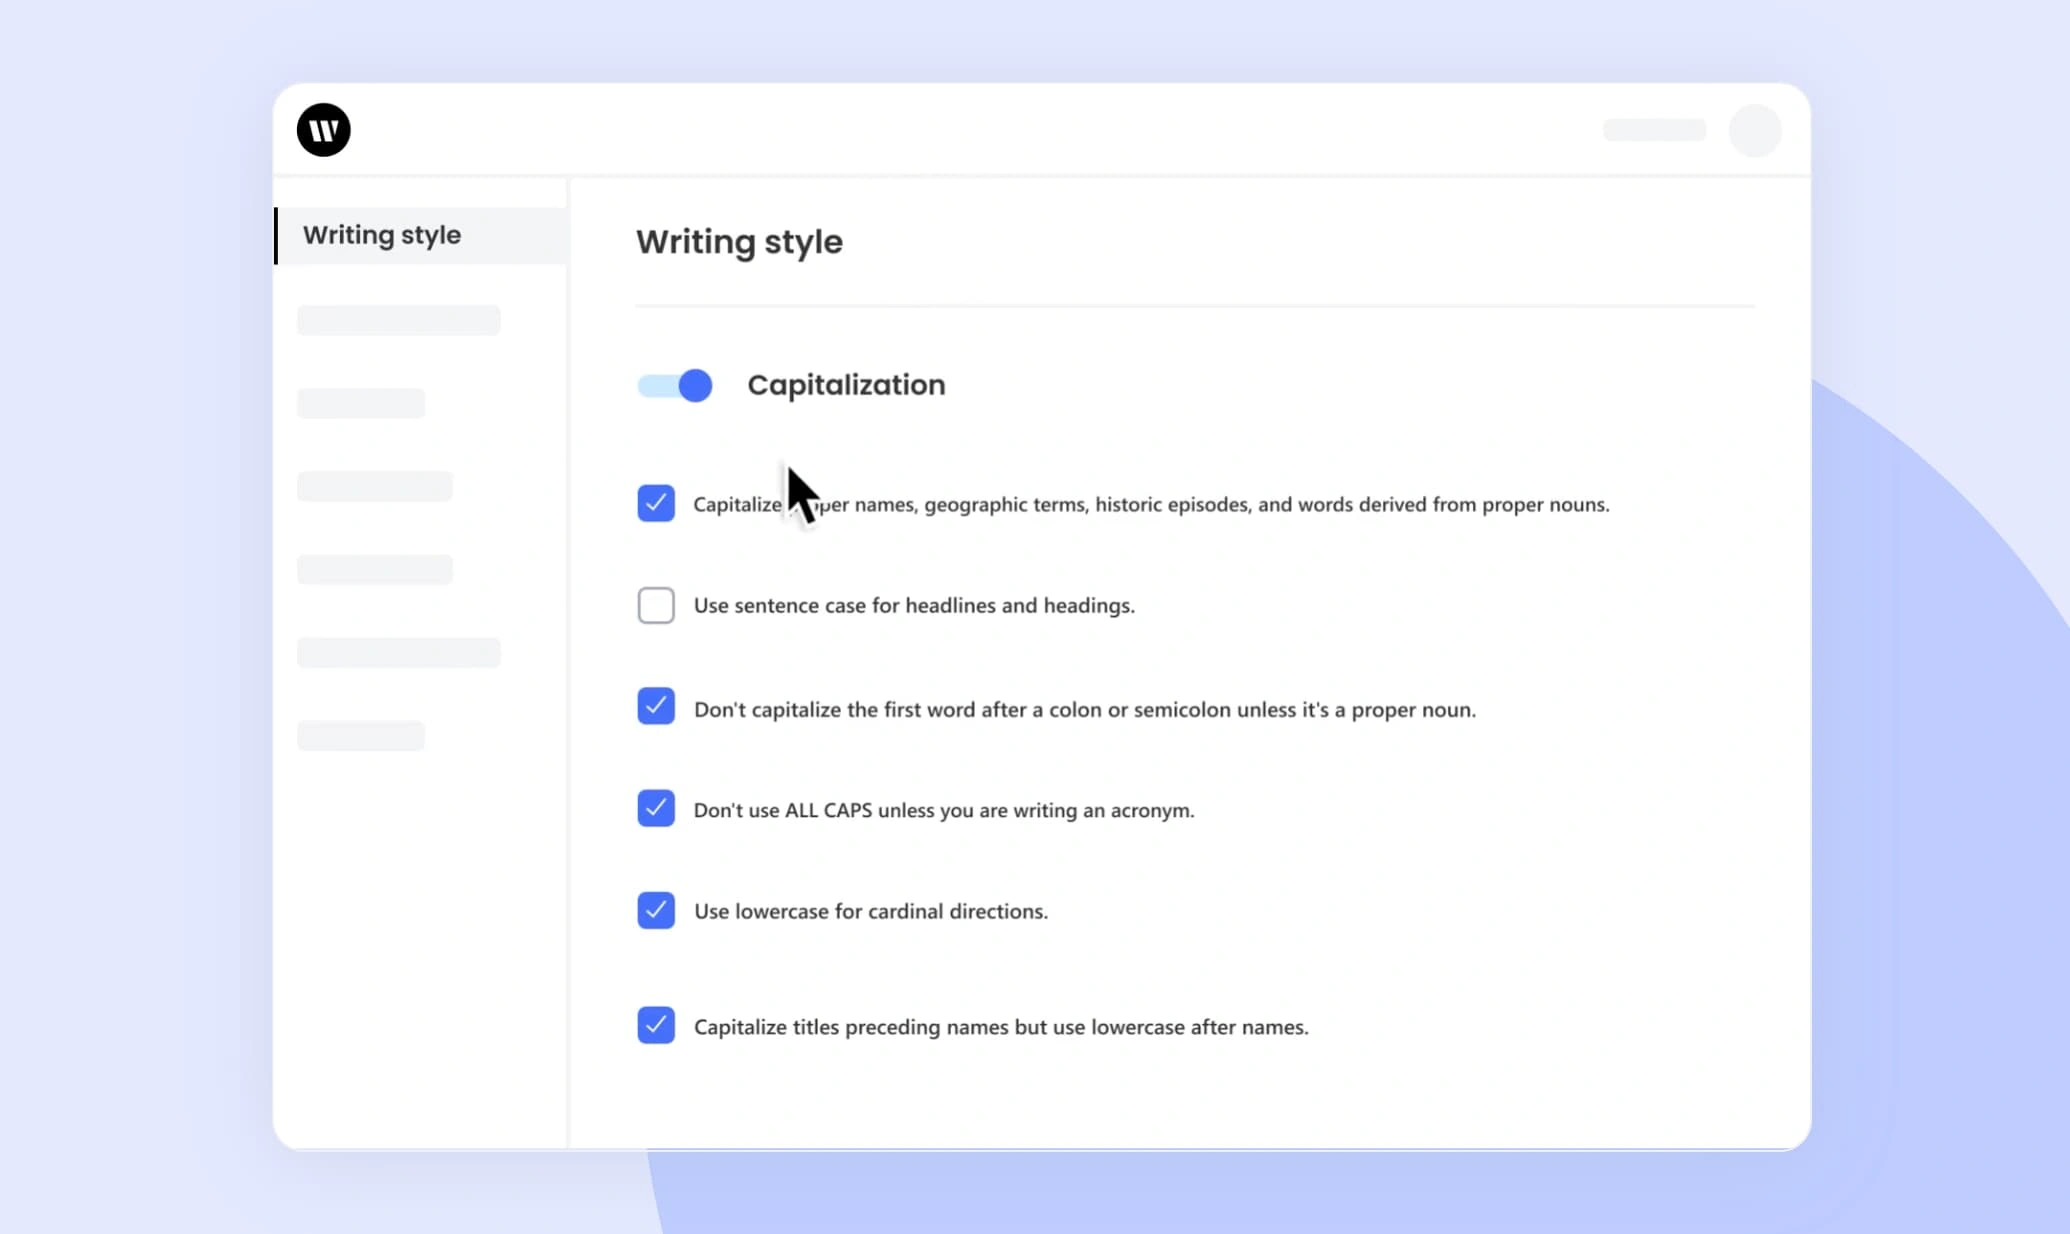Screen dimensions: 2070x1234
Task: Uncheck capitalize titles preceding names rule
Action: [656, 1025]
